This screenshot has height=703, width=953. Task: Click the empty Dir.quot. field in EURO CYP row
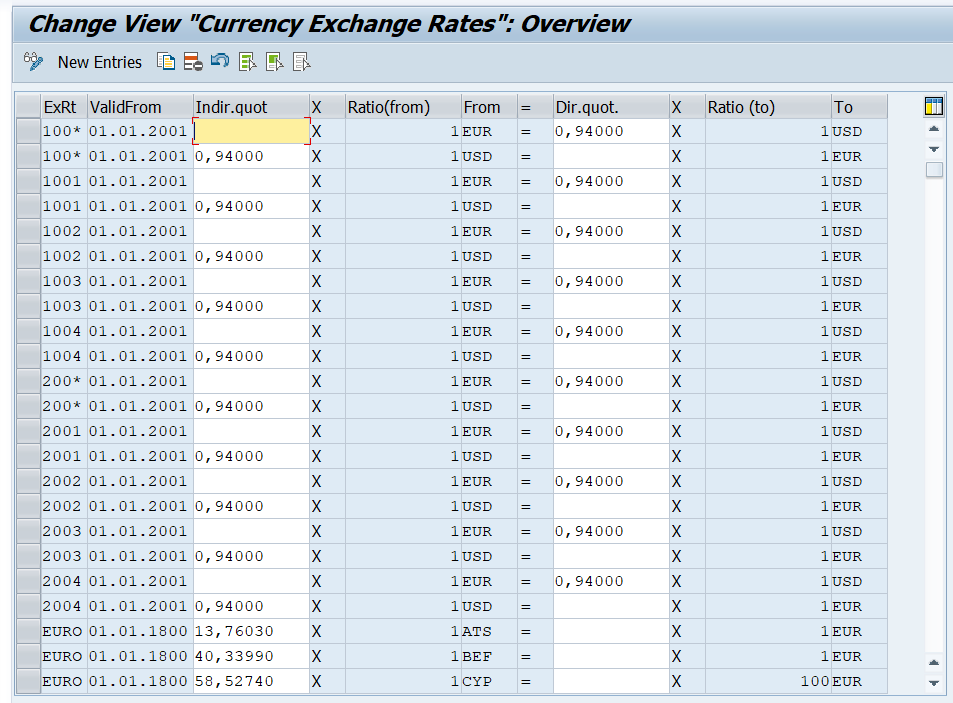coord(611,681)
